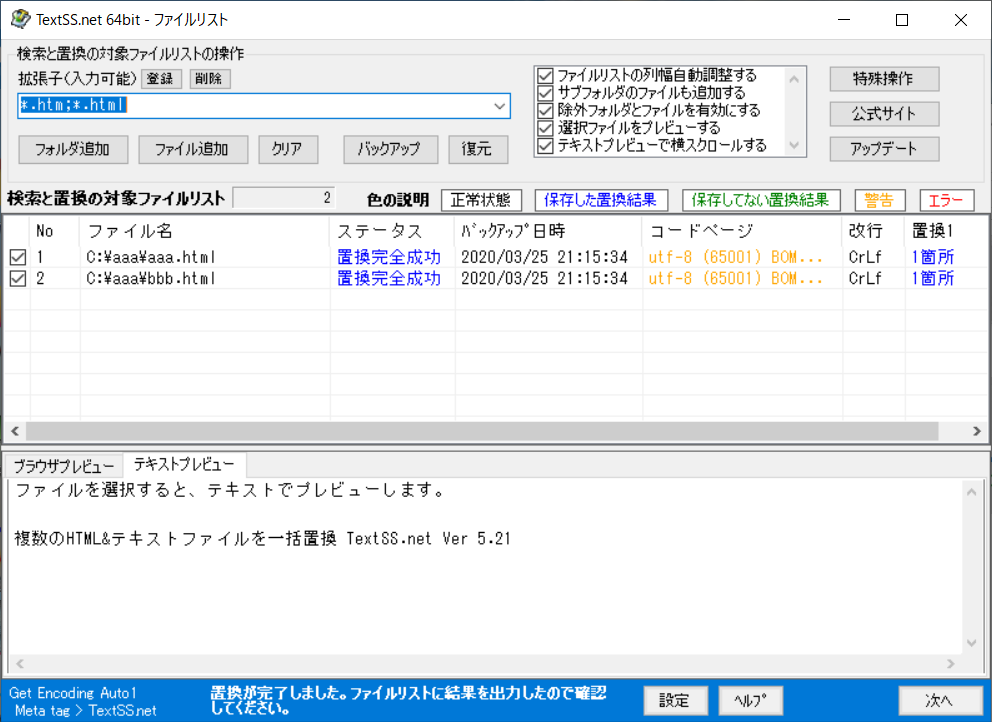Proceed with the 次へ button
The image size is (992, 722).
tap(939, 700)
